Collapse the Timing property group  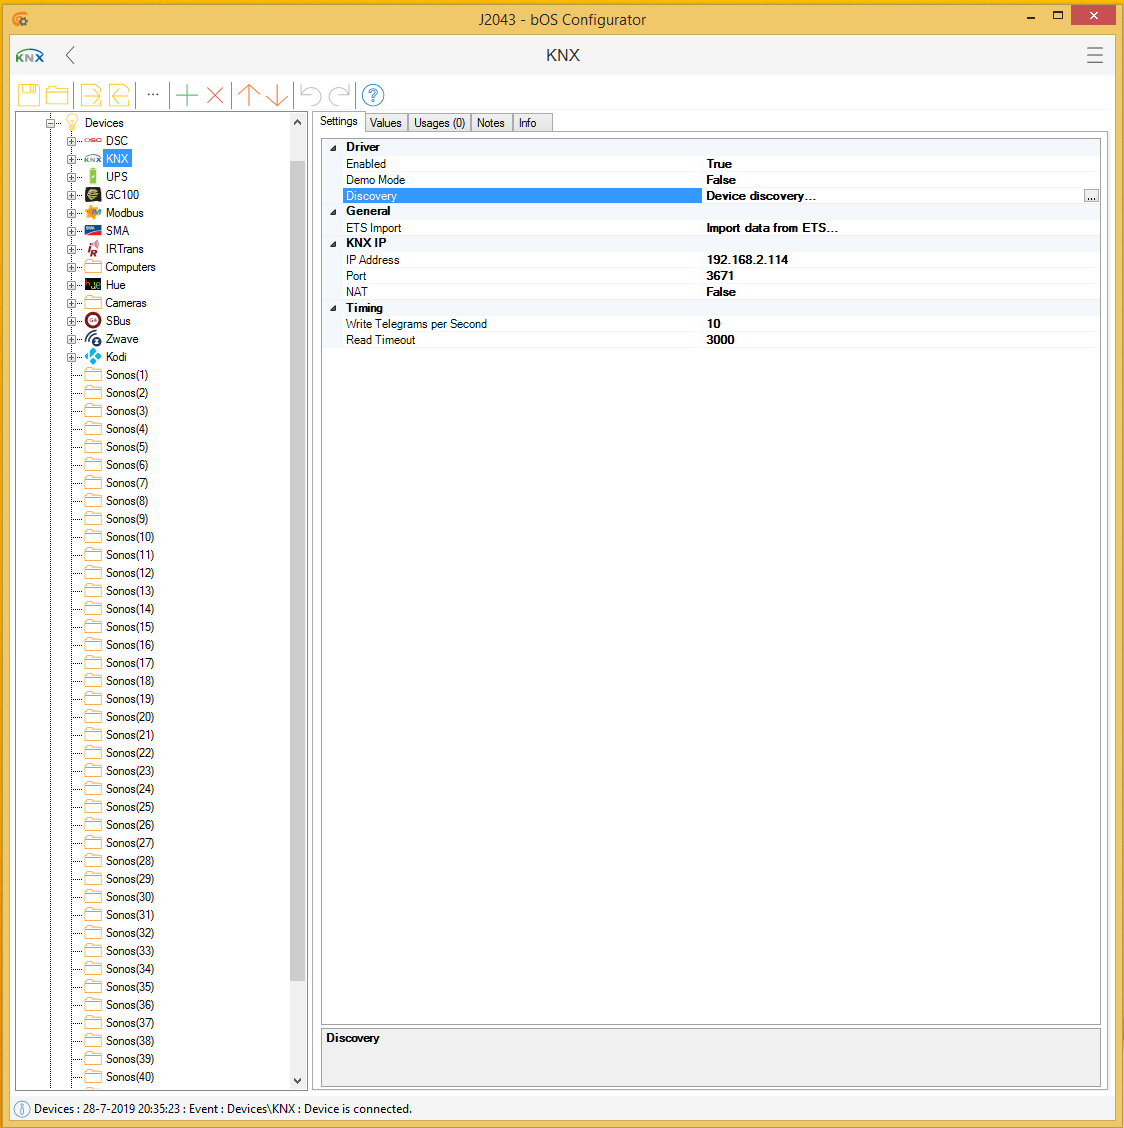click(x=334, y=309)
